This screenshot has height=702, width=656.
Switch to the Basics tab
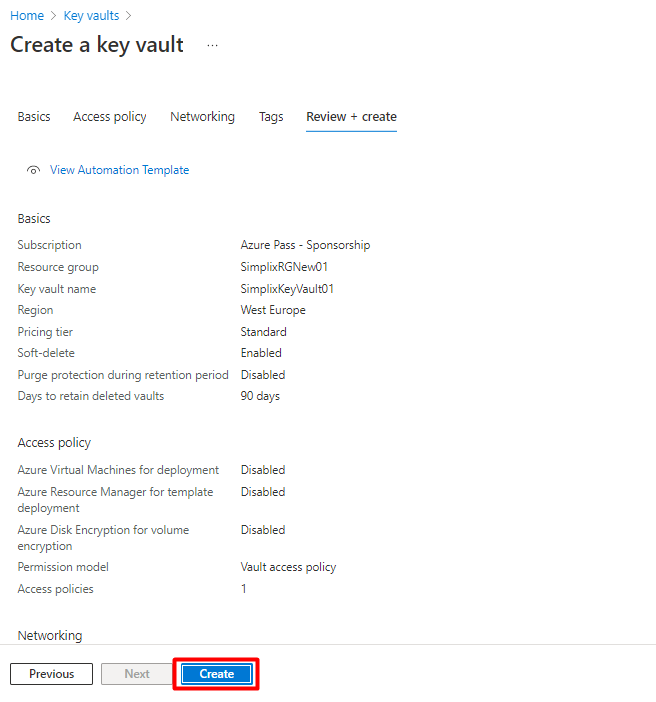34,117
